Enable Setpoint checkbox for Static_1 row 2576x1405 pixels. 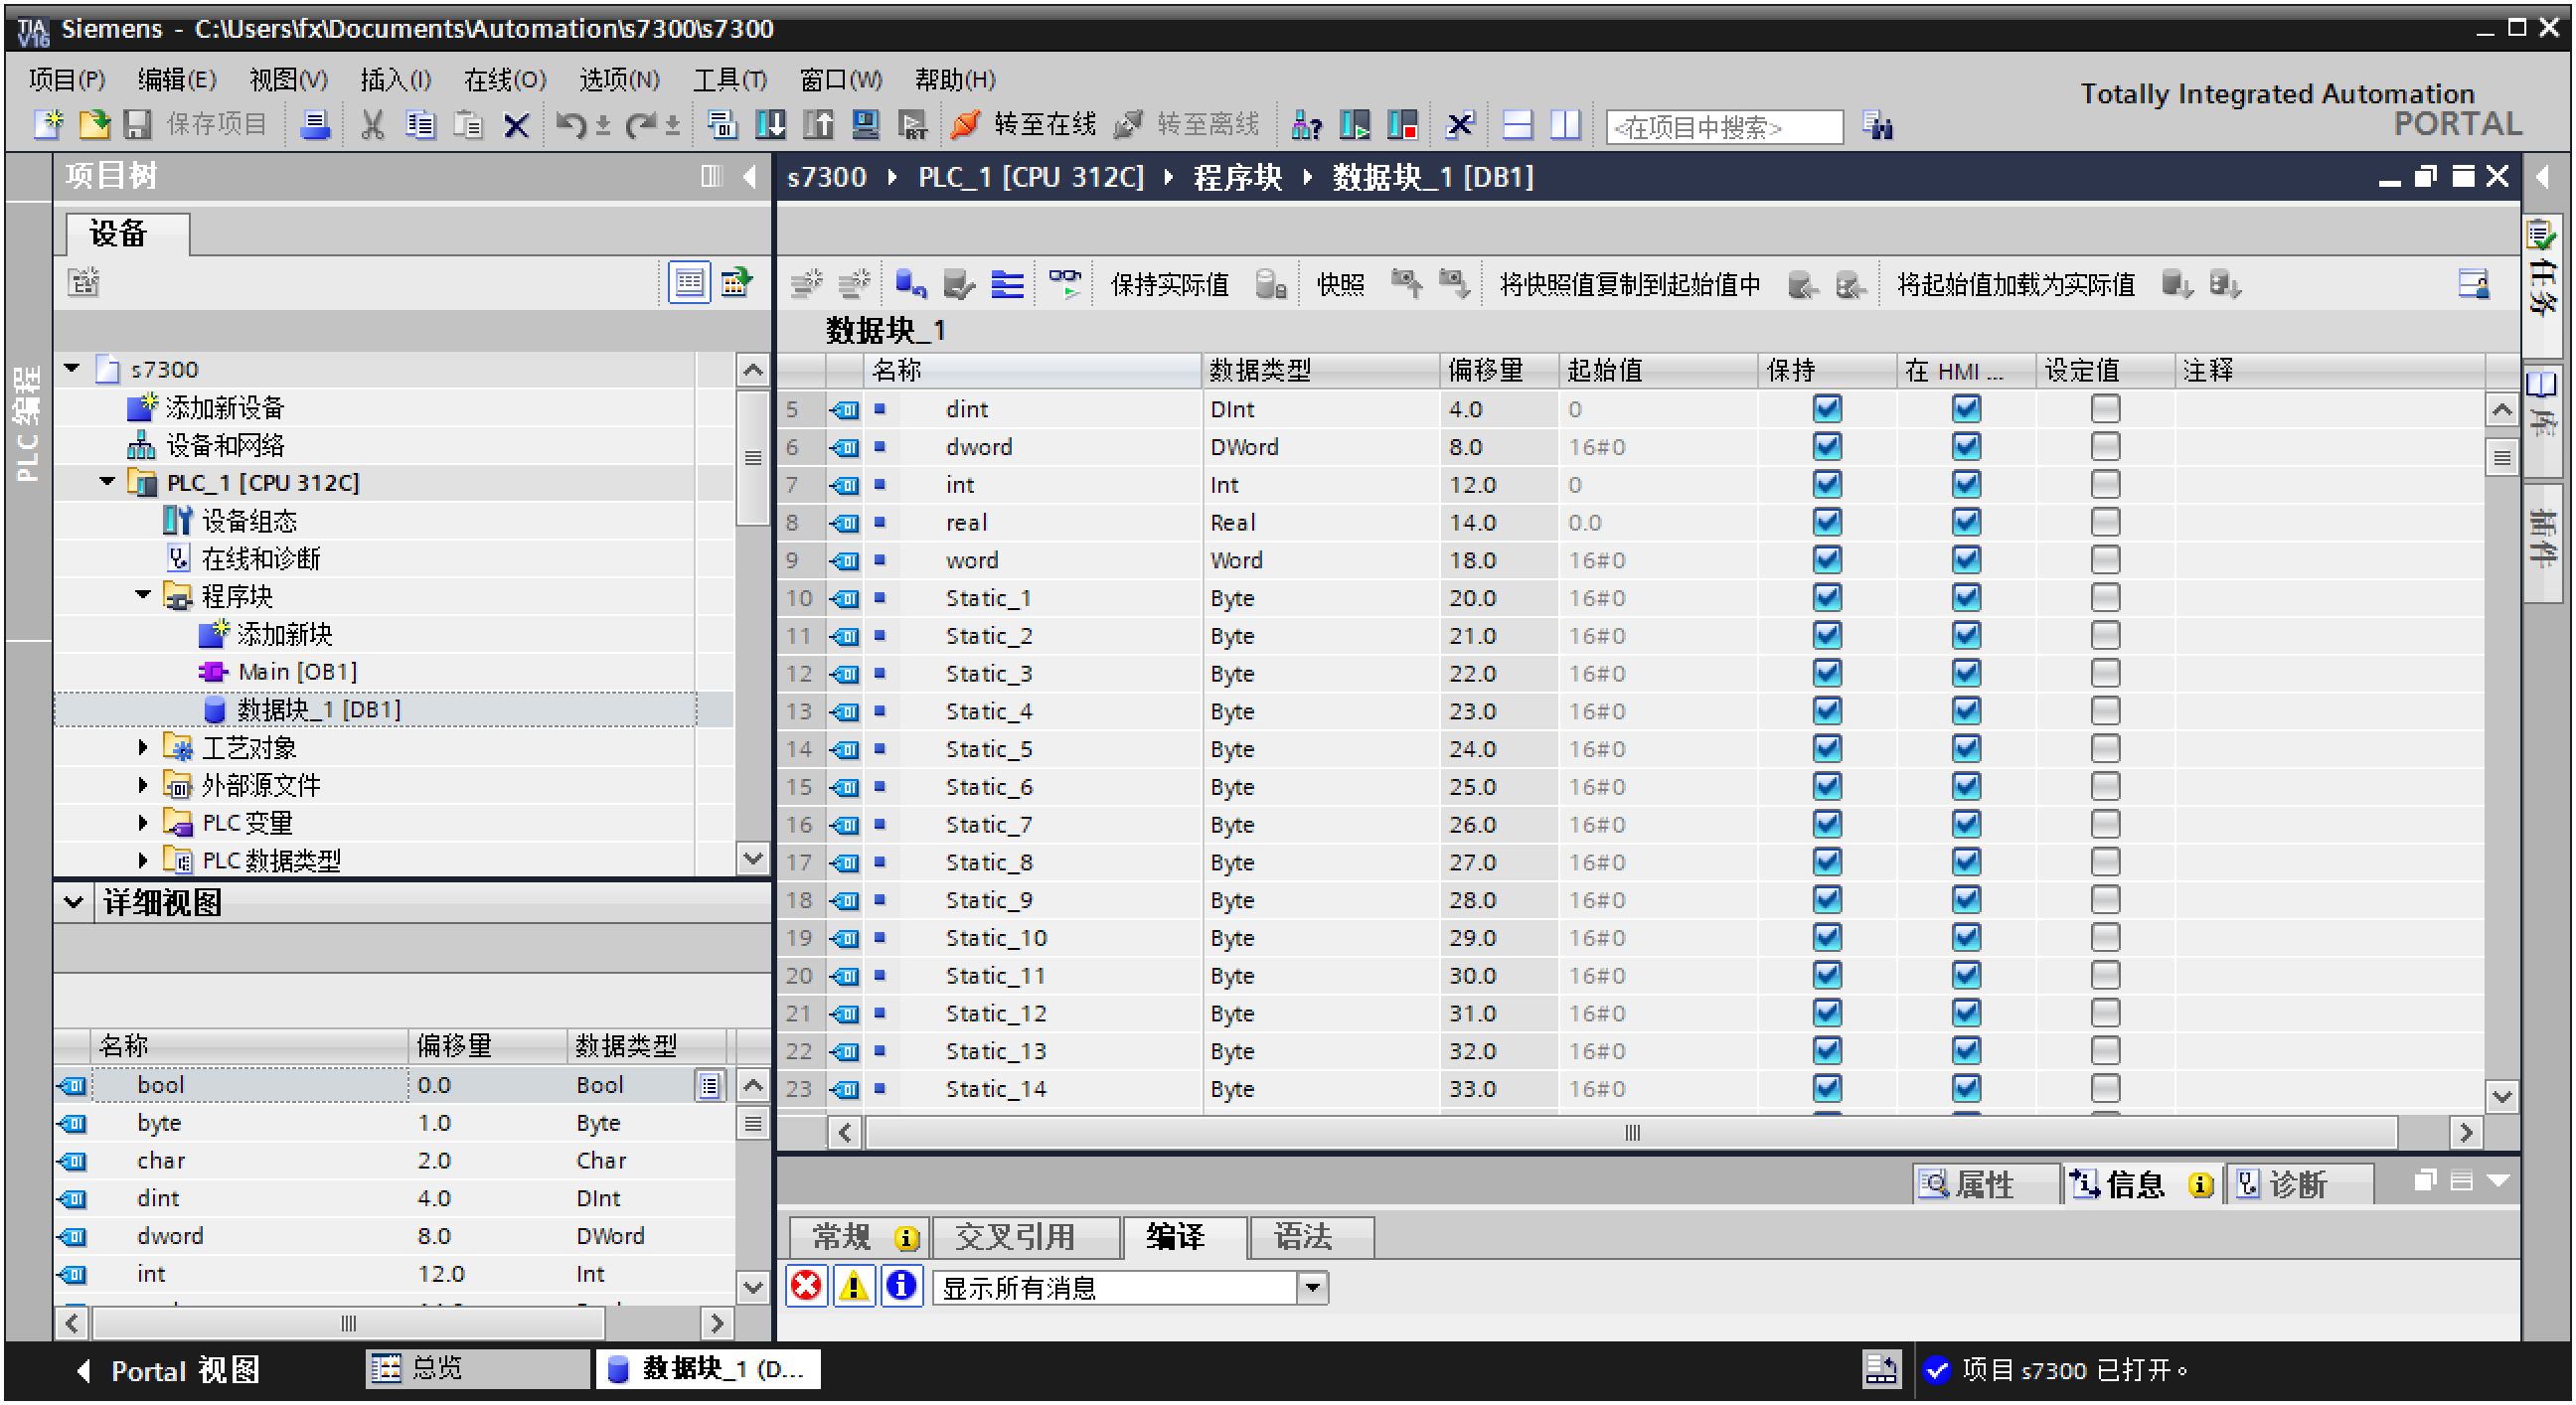(2105, 598)
